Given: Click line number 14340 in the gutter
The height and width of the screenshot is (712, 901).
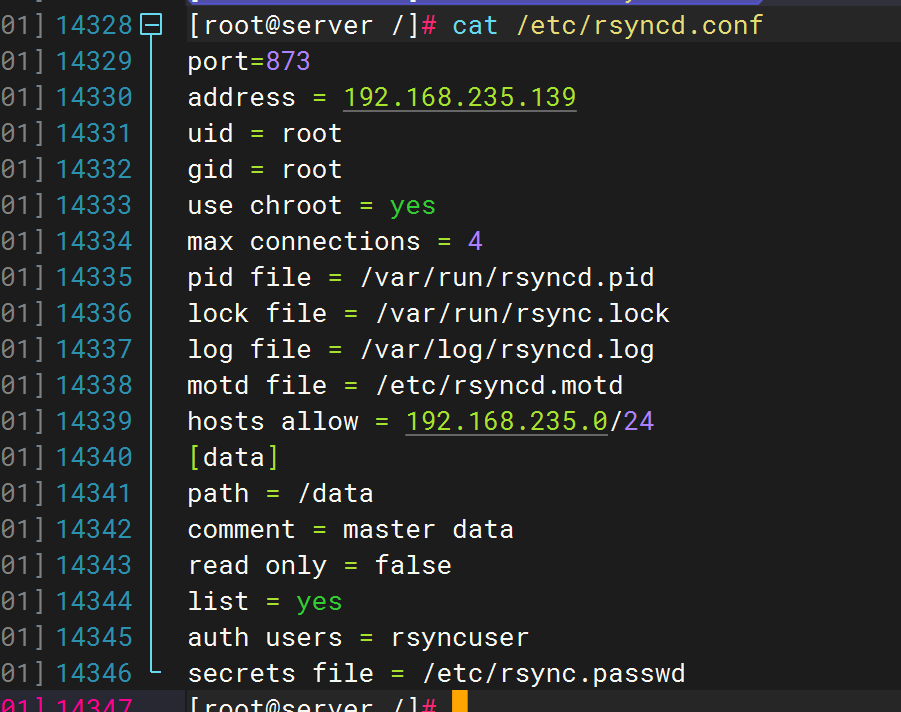Looking at the screenshot, I should (x=94, y=457).
